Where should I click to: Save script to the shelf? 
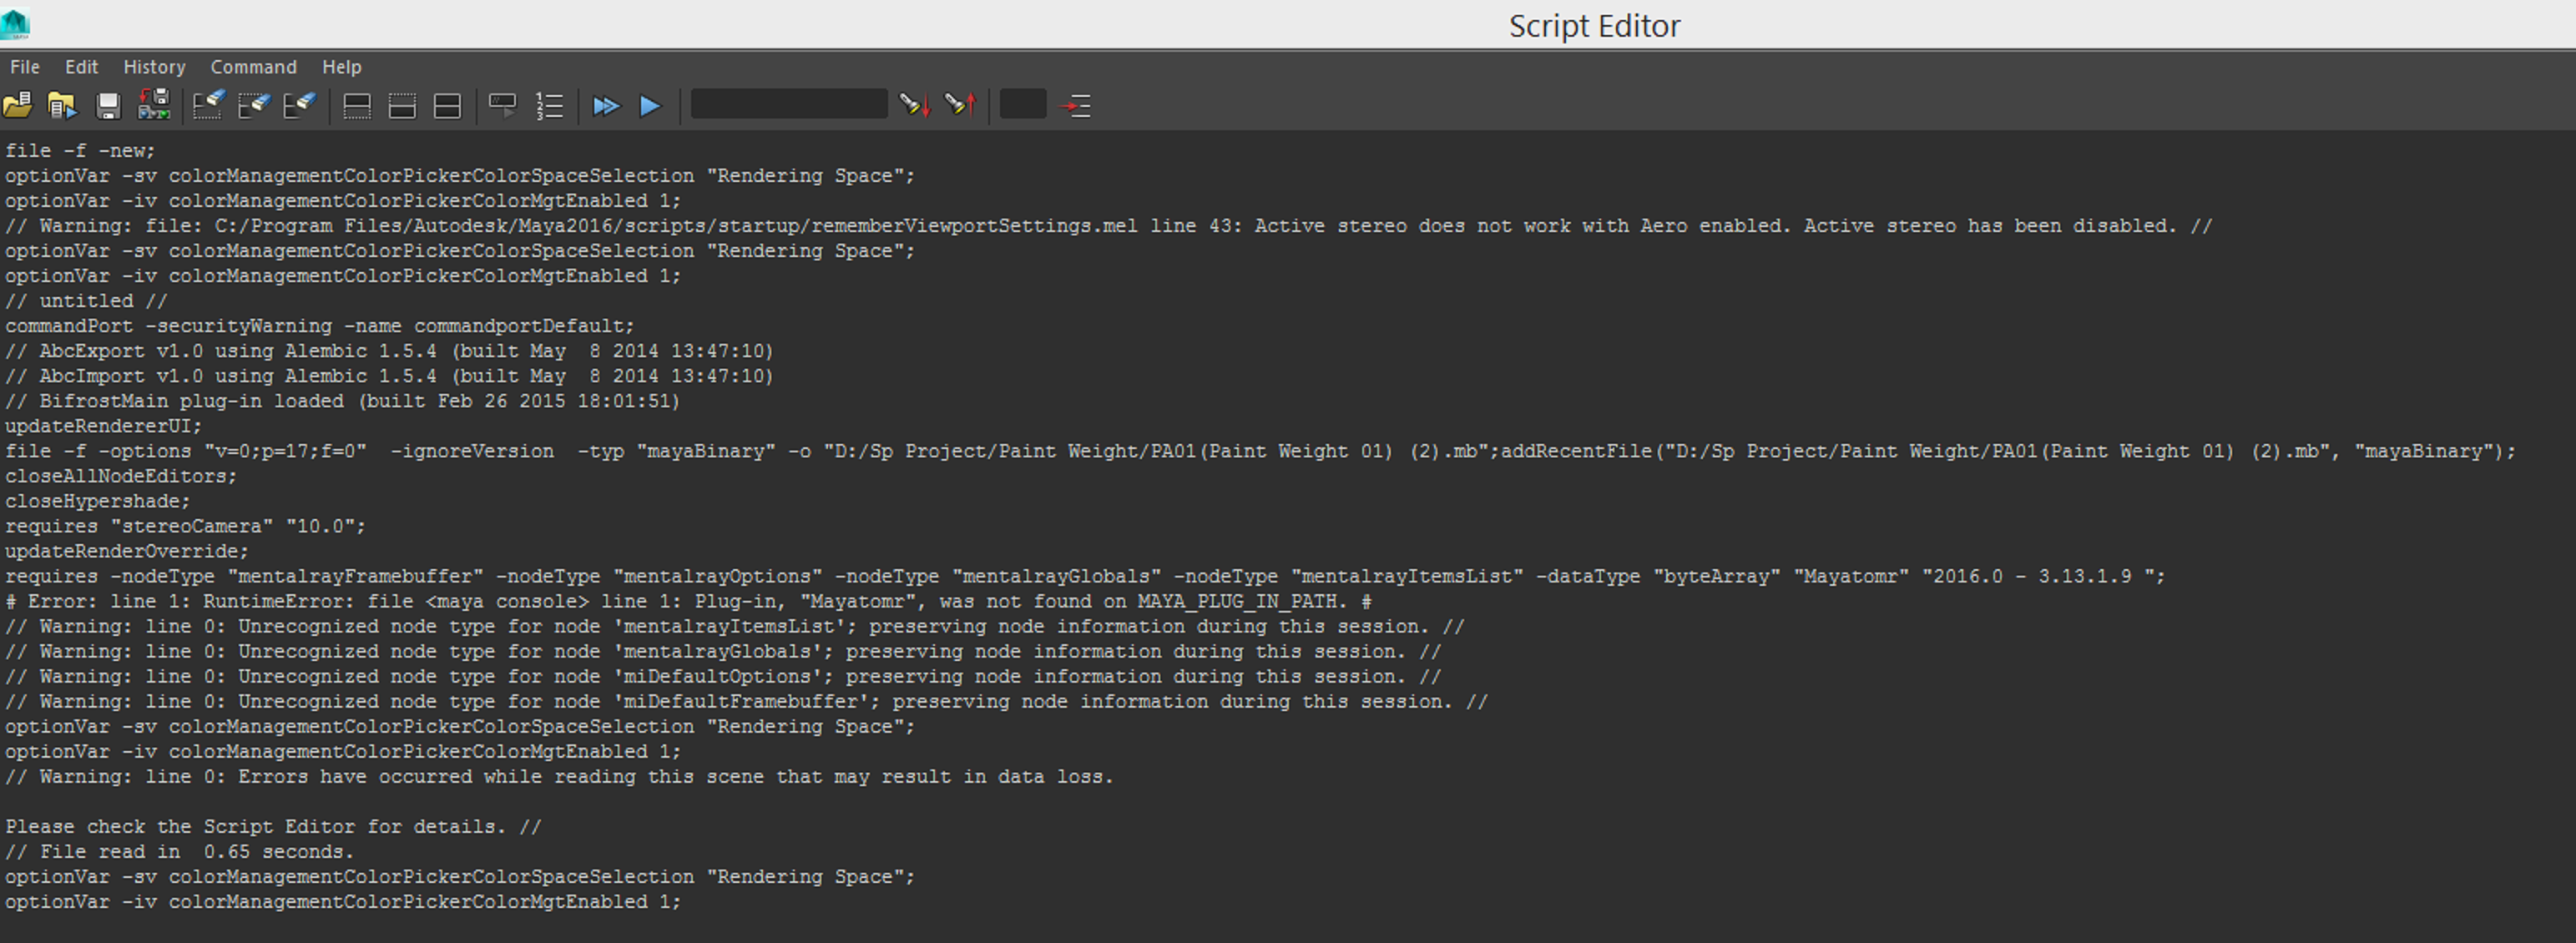[x=153, y=105]
